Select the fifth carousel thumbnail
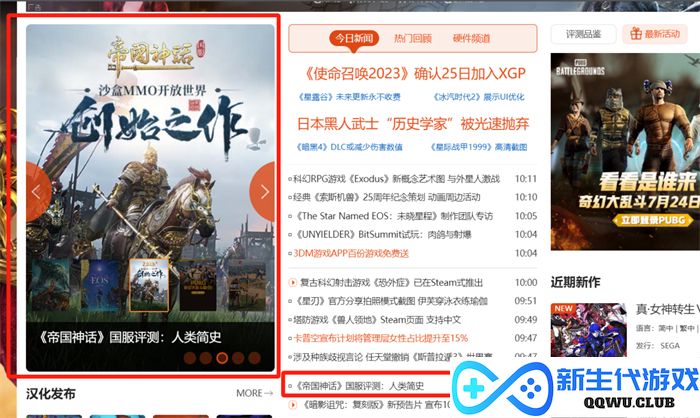 247,285
